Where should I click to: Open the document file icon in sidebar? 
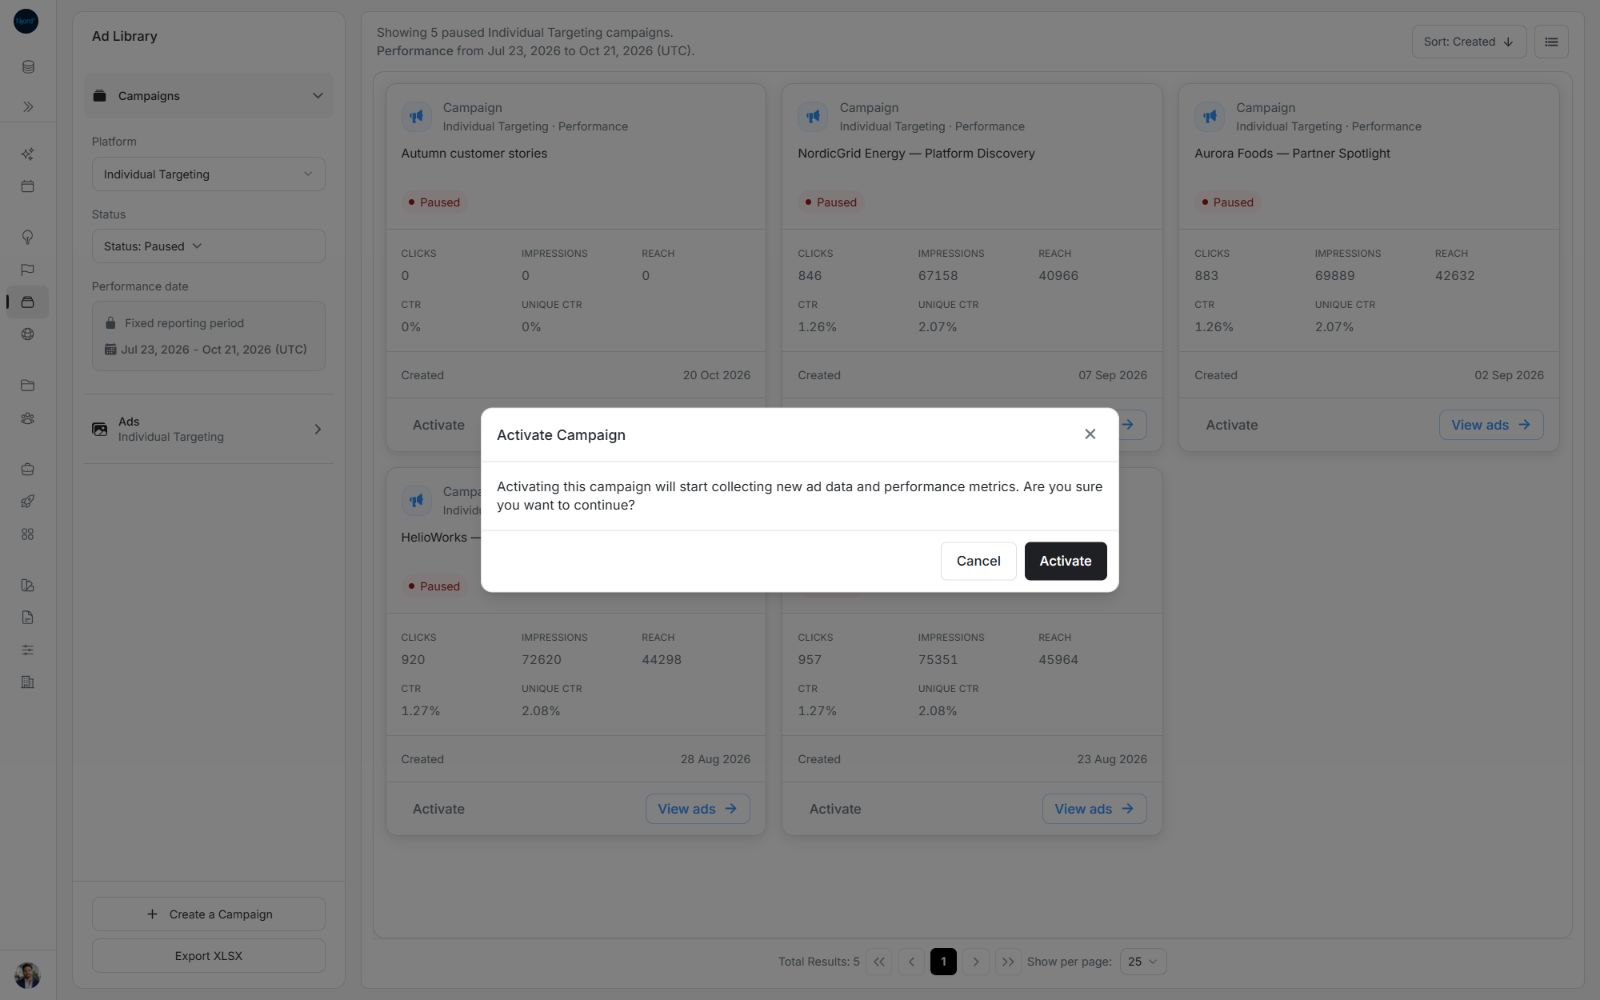tap(28, 617)
